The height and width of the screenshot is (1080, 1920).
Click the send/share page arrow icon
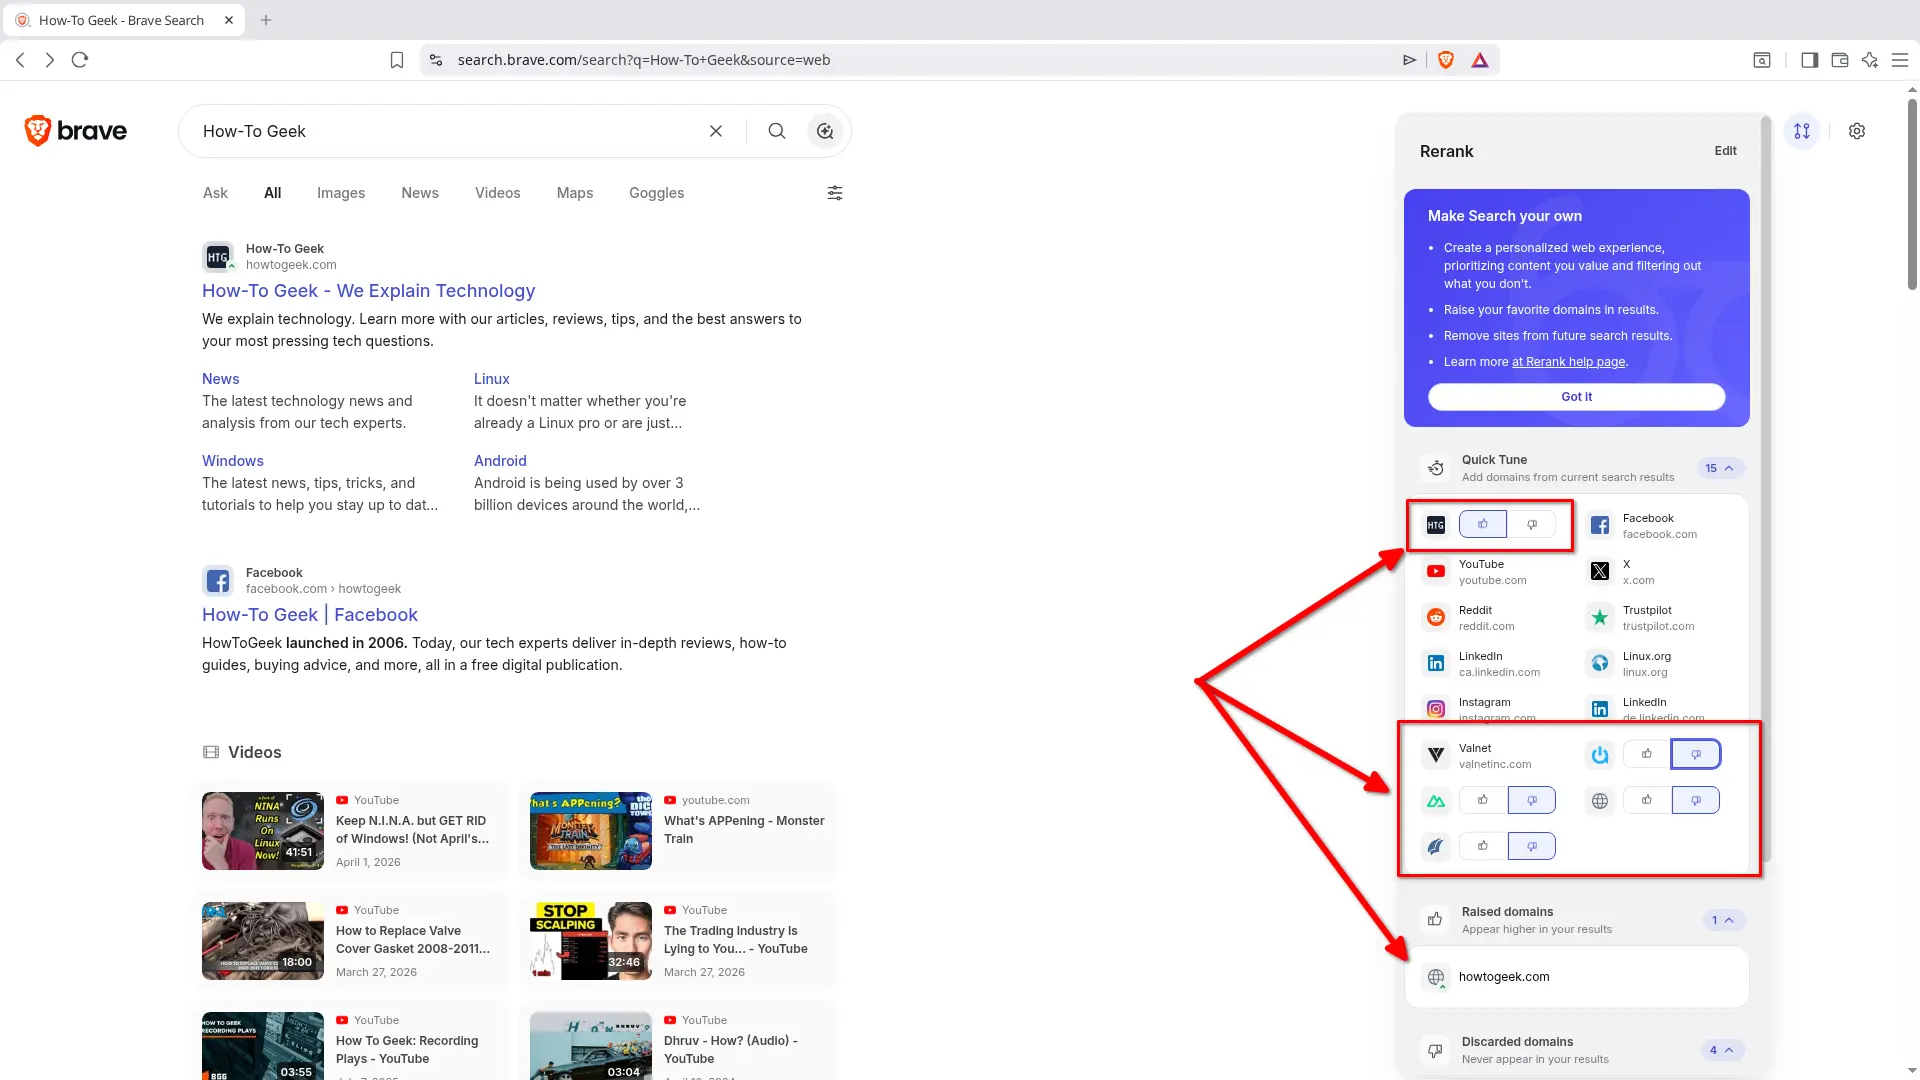click(x=1409, y=60)
